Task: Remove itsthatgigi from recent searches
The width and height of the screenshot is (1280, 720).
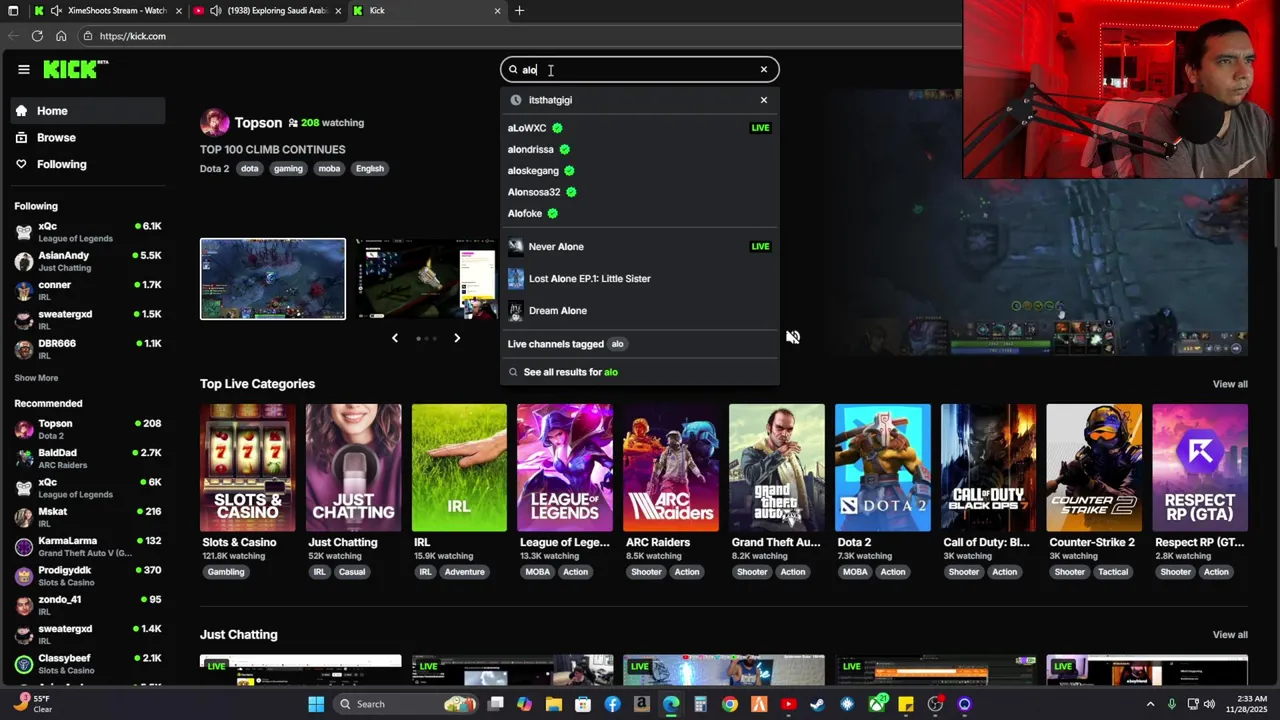Action: (763, 100)
